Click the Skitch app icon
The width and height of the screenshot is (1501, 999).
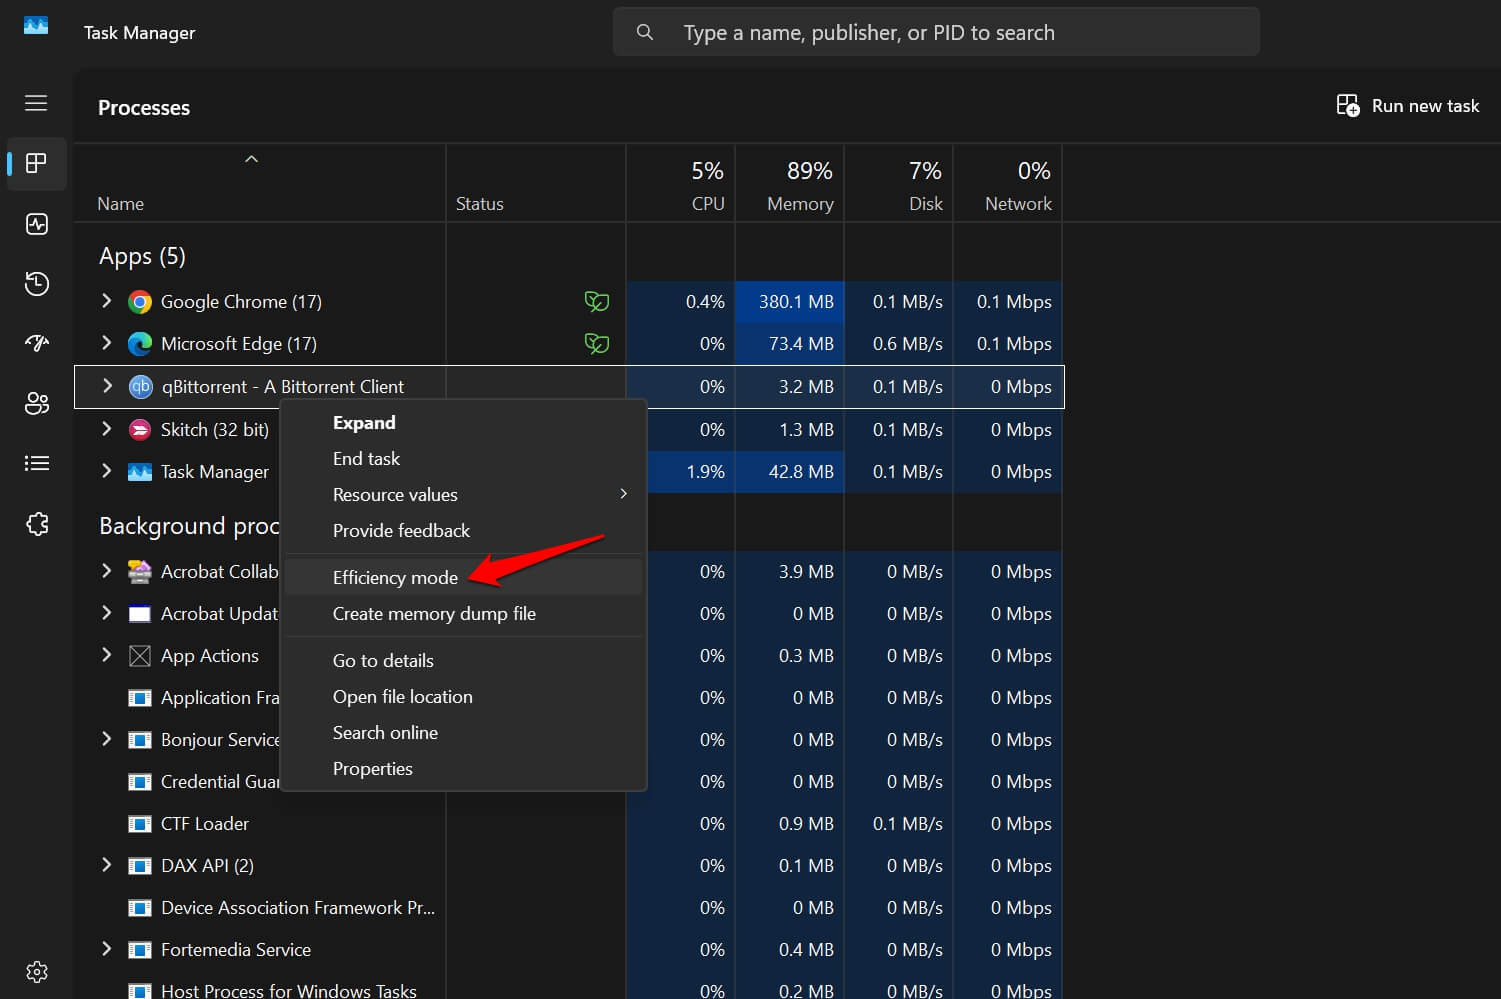click(x=140, y=430)
